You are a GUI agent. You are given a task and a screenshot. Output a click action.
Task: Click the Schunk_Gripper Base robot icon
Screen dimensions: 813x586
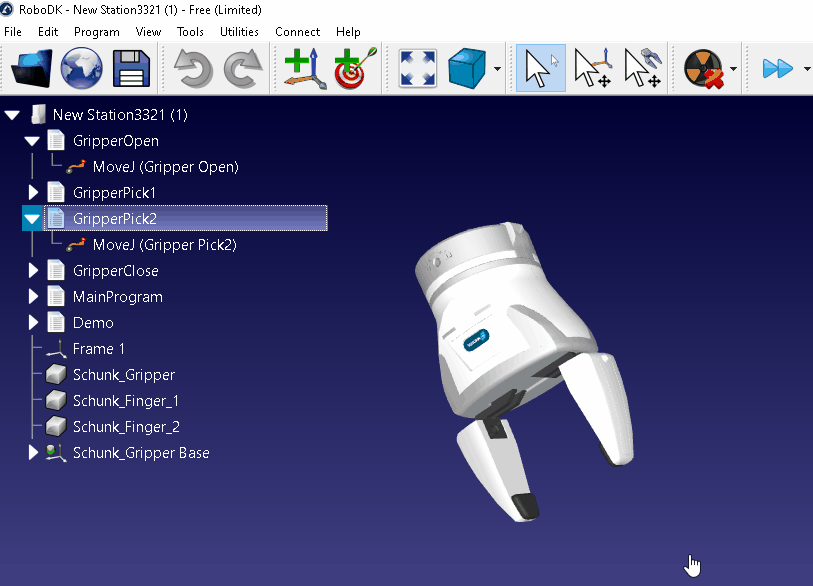pos(55,452)
